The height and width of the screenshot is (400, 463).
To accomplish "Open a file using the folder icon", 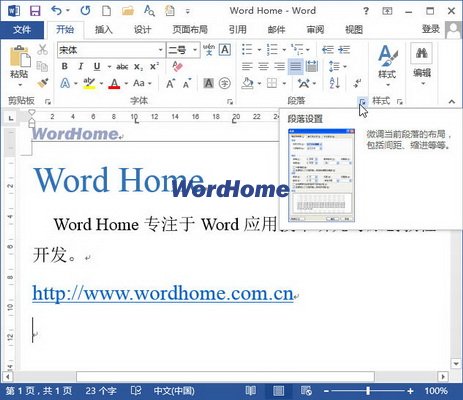I will click(128, 11).
